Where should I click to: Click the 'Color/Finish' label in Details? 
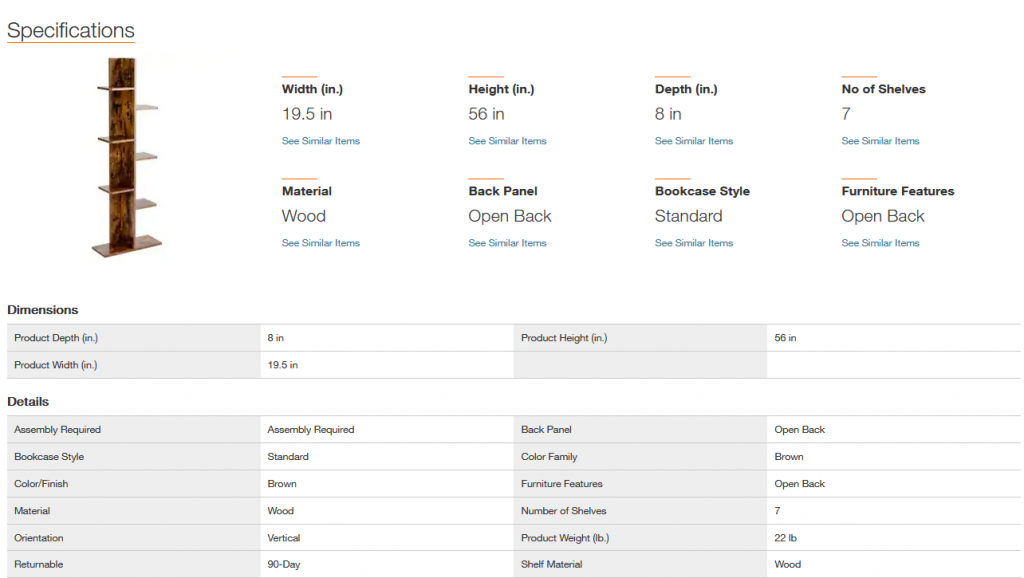(41, 484)
